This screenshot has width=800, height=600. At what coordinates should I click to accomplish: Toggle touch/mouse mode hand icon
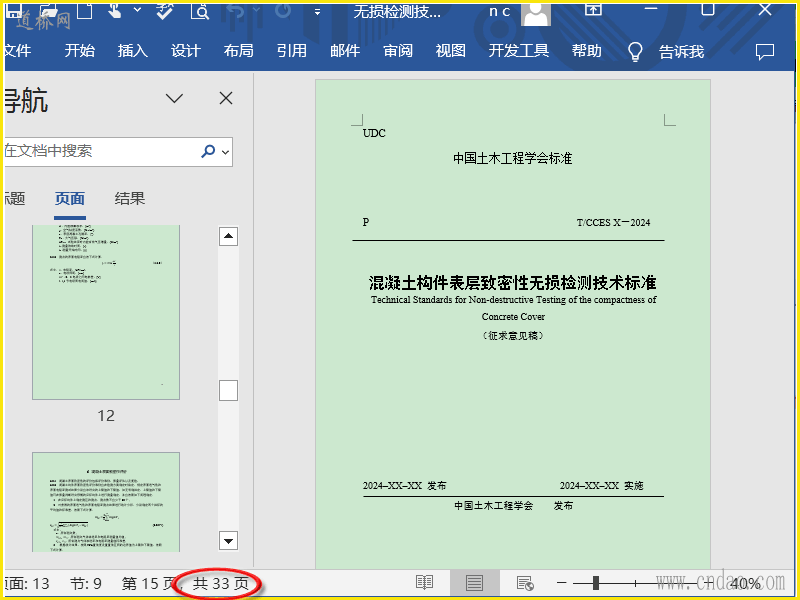[115, 10]
